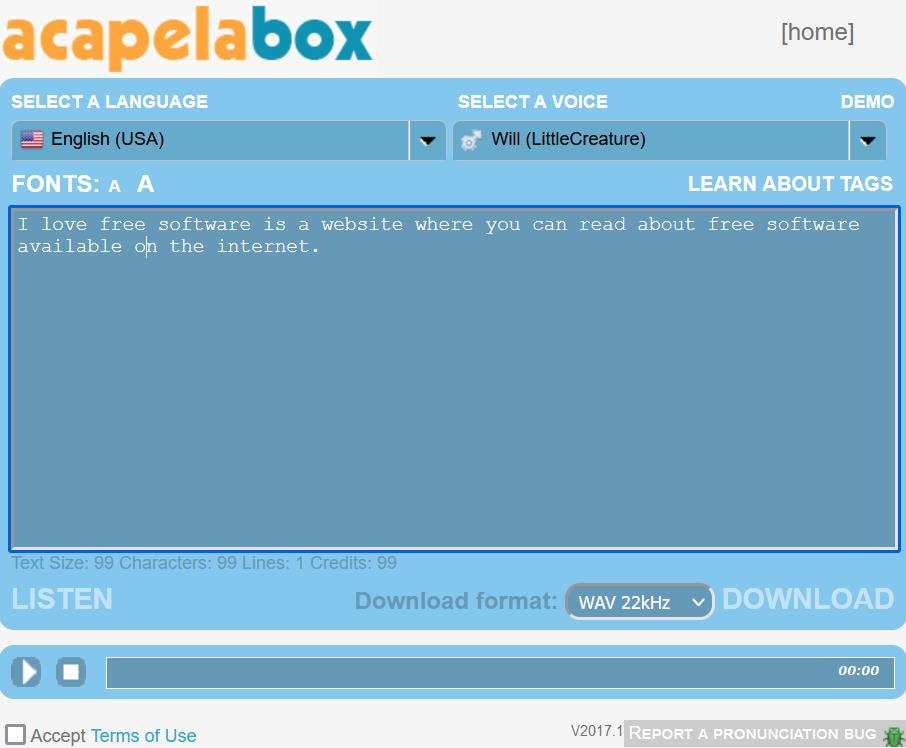Screen dimensions: 906x748
Task: Open the [home] link
Action: click(817, 32)
